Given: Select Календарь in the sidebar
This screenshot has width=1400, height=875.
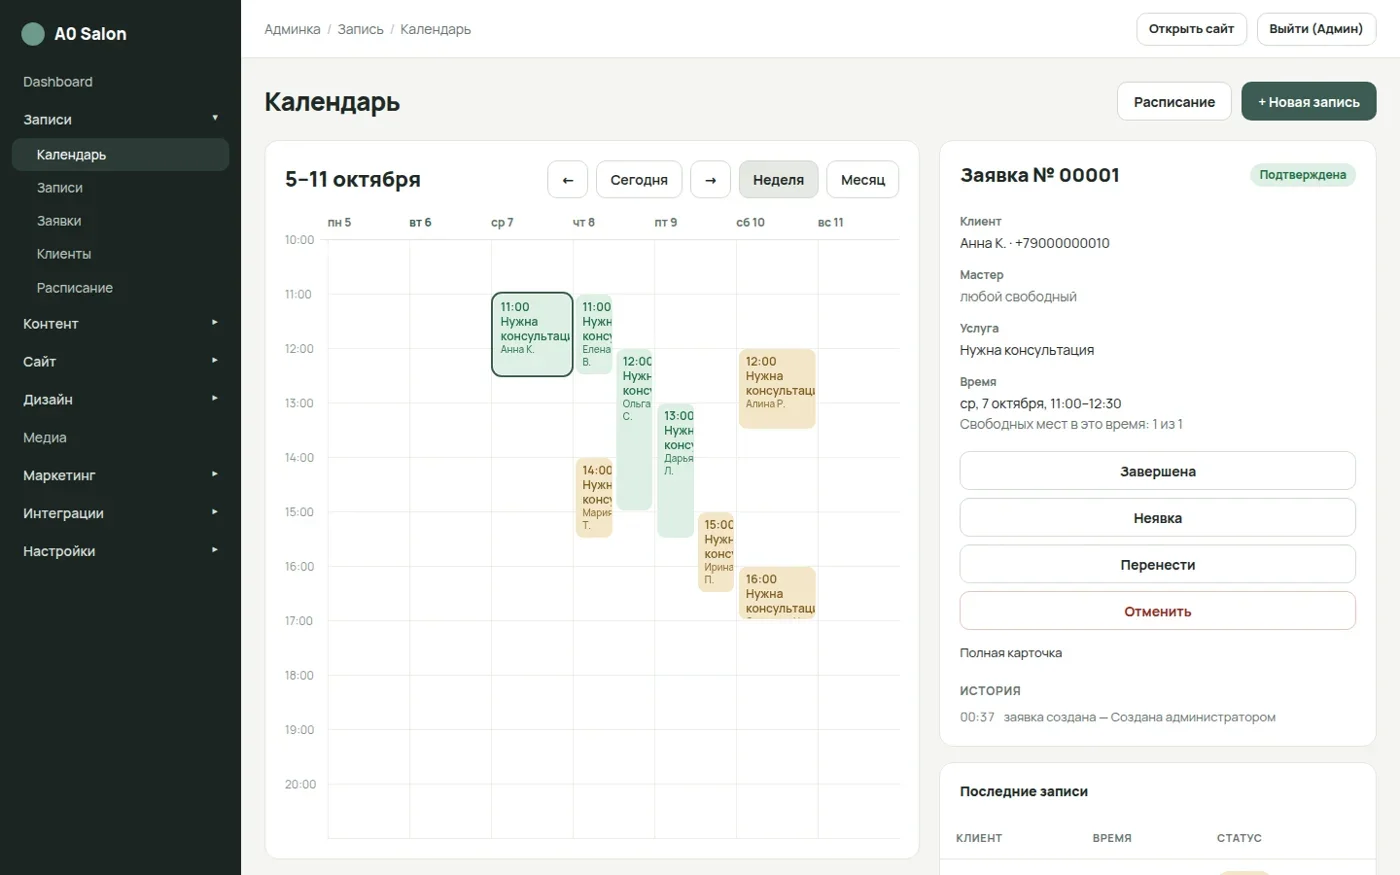Looking at the screenshot, I should pos(120,155).
